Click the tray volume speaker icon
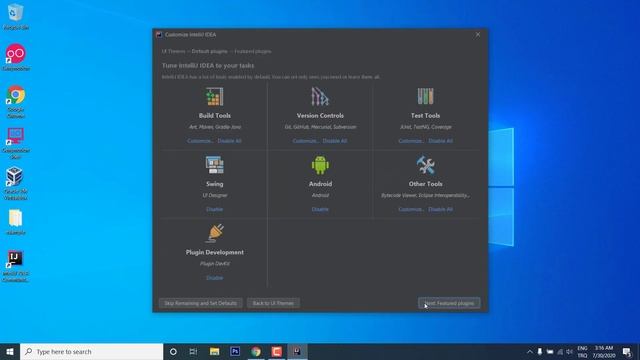Image resolution: width=640 pixels, height=360 pixels. 569,351
